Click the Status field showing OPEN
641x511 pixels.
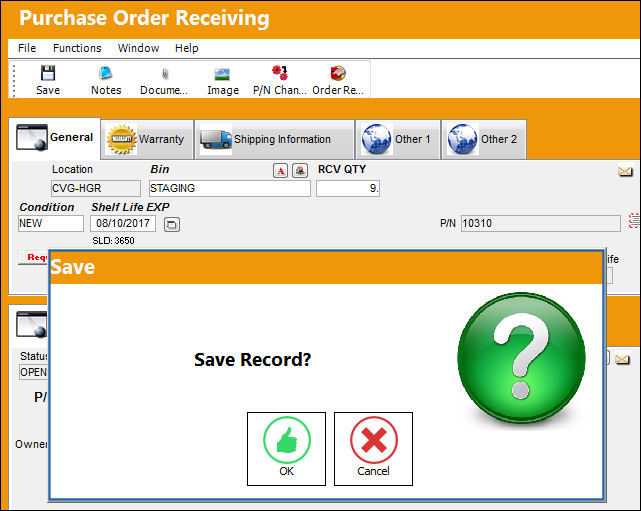coord(34,372)
